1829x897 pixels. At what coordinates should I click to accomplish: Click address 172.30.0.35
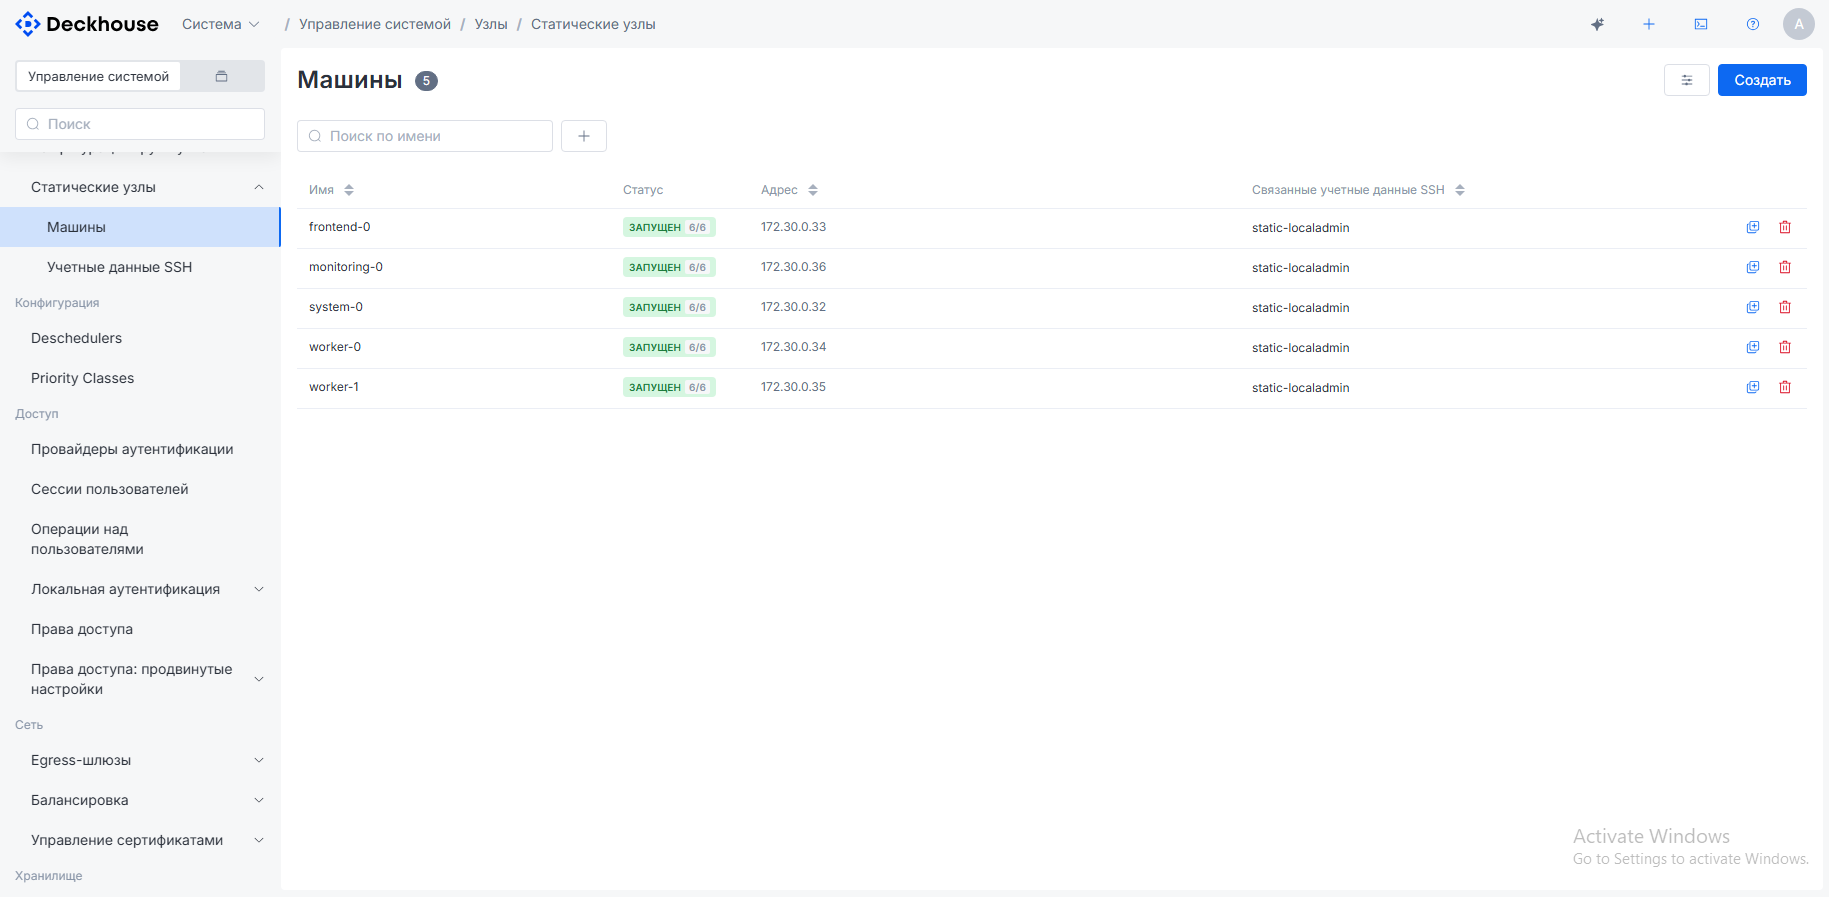pos(793,387)
